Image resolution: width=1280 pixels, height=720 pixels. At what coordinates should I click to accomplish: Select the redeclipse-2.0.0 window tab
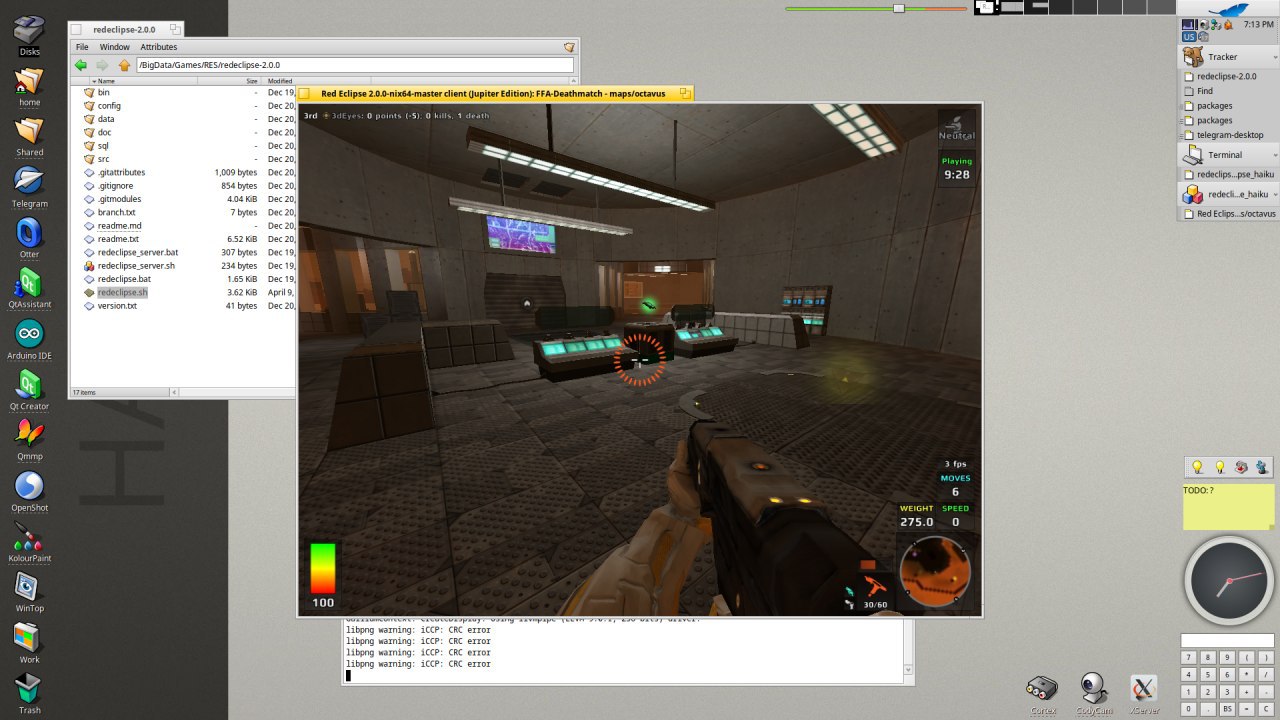tap(125, 30)
